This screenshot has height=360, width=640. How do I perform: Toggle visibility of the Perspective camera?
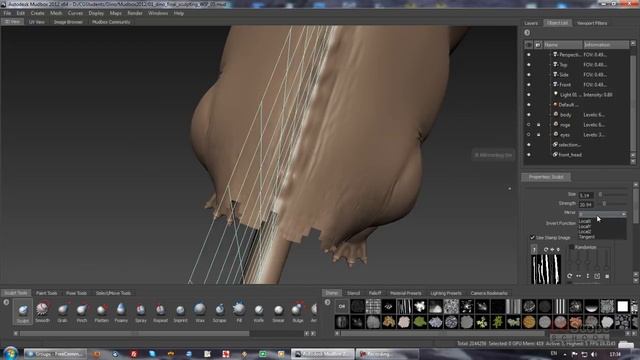529,55
